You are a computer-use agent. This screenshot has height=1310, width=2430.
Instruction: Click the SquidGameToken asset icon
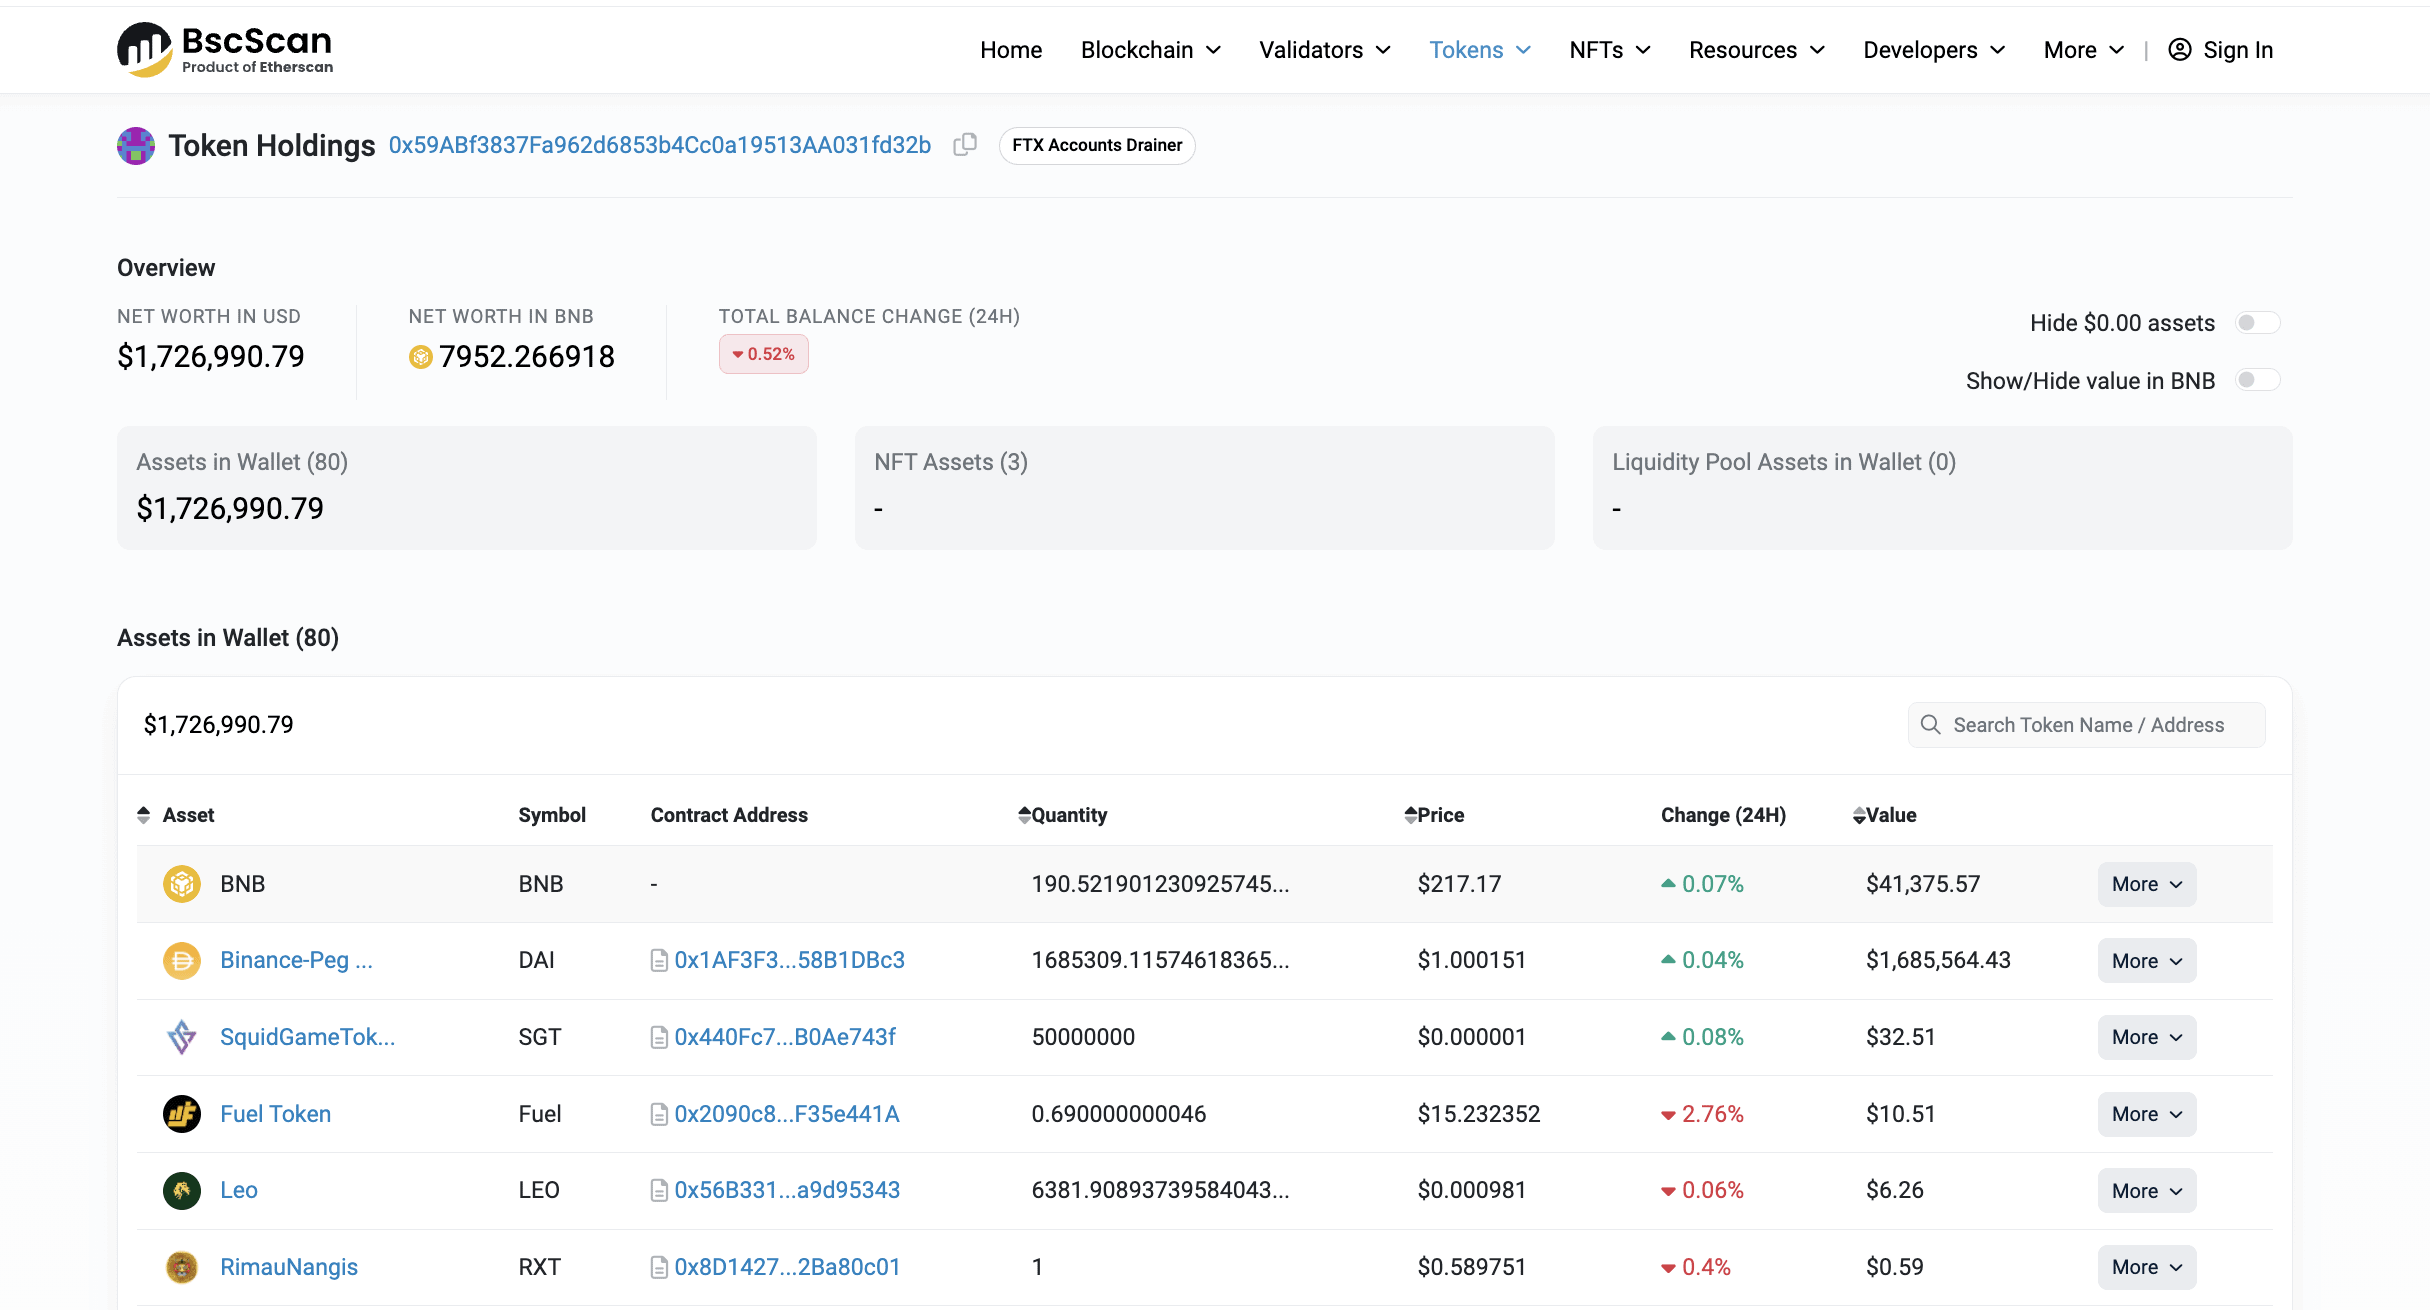[181, 1037]
